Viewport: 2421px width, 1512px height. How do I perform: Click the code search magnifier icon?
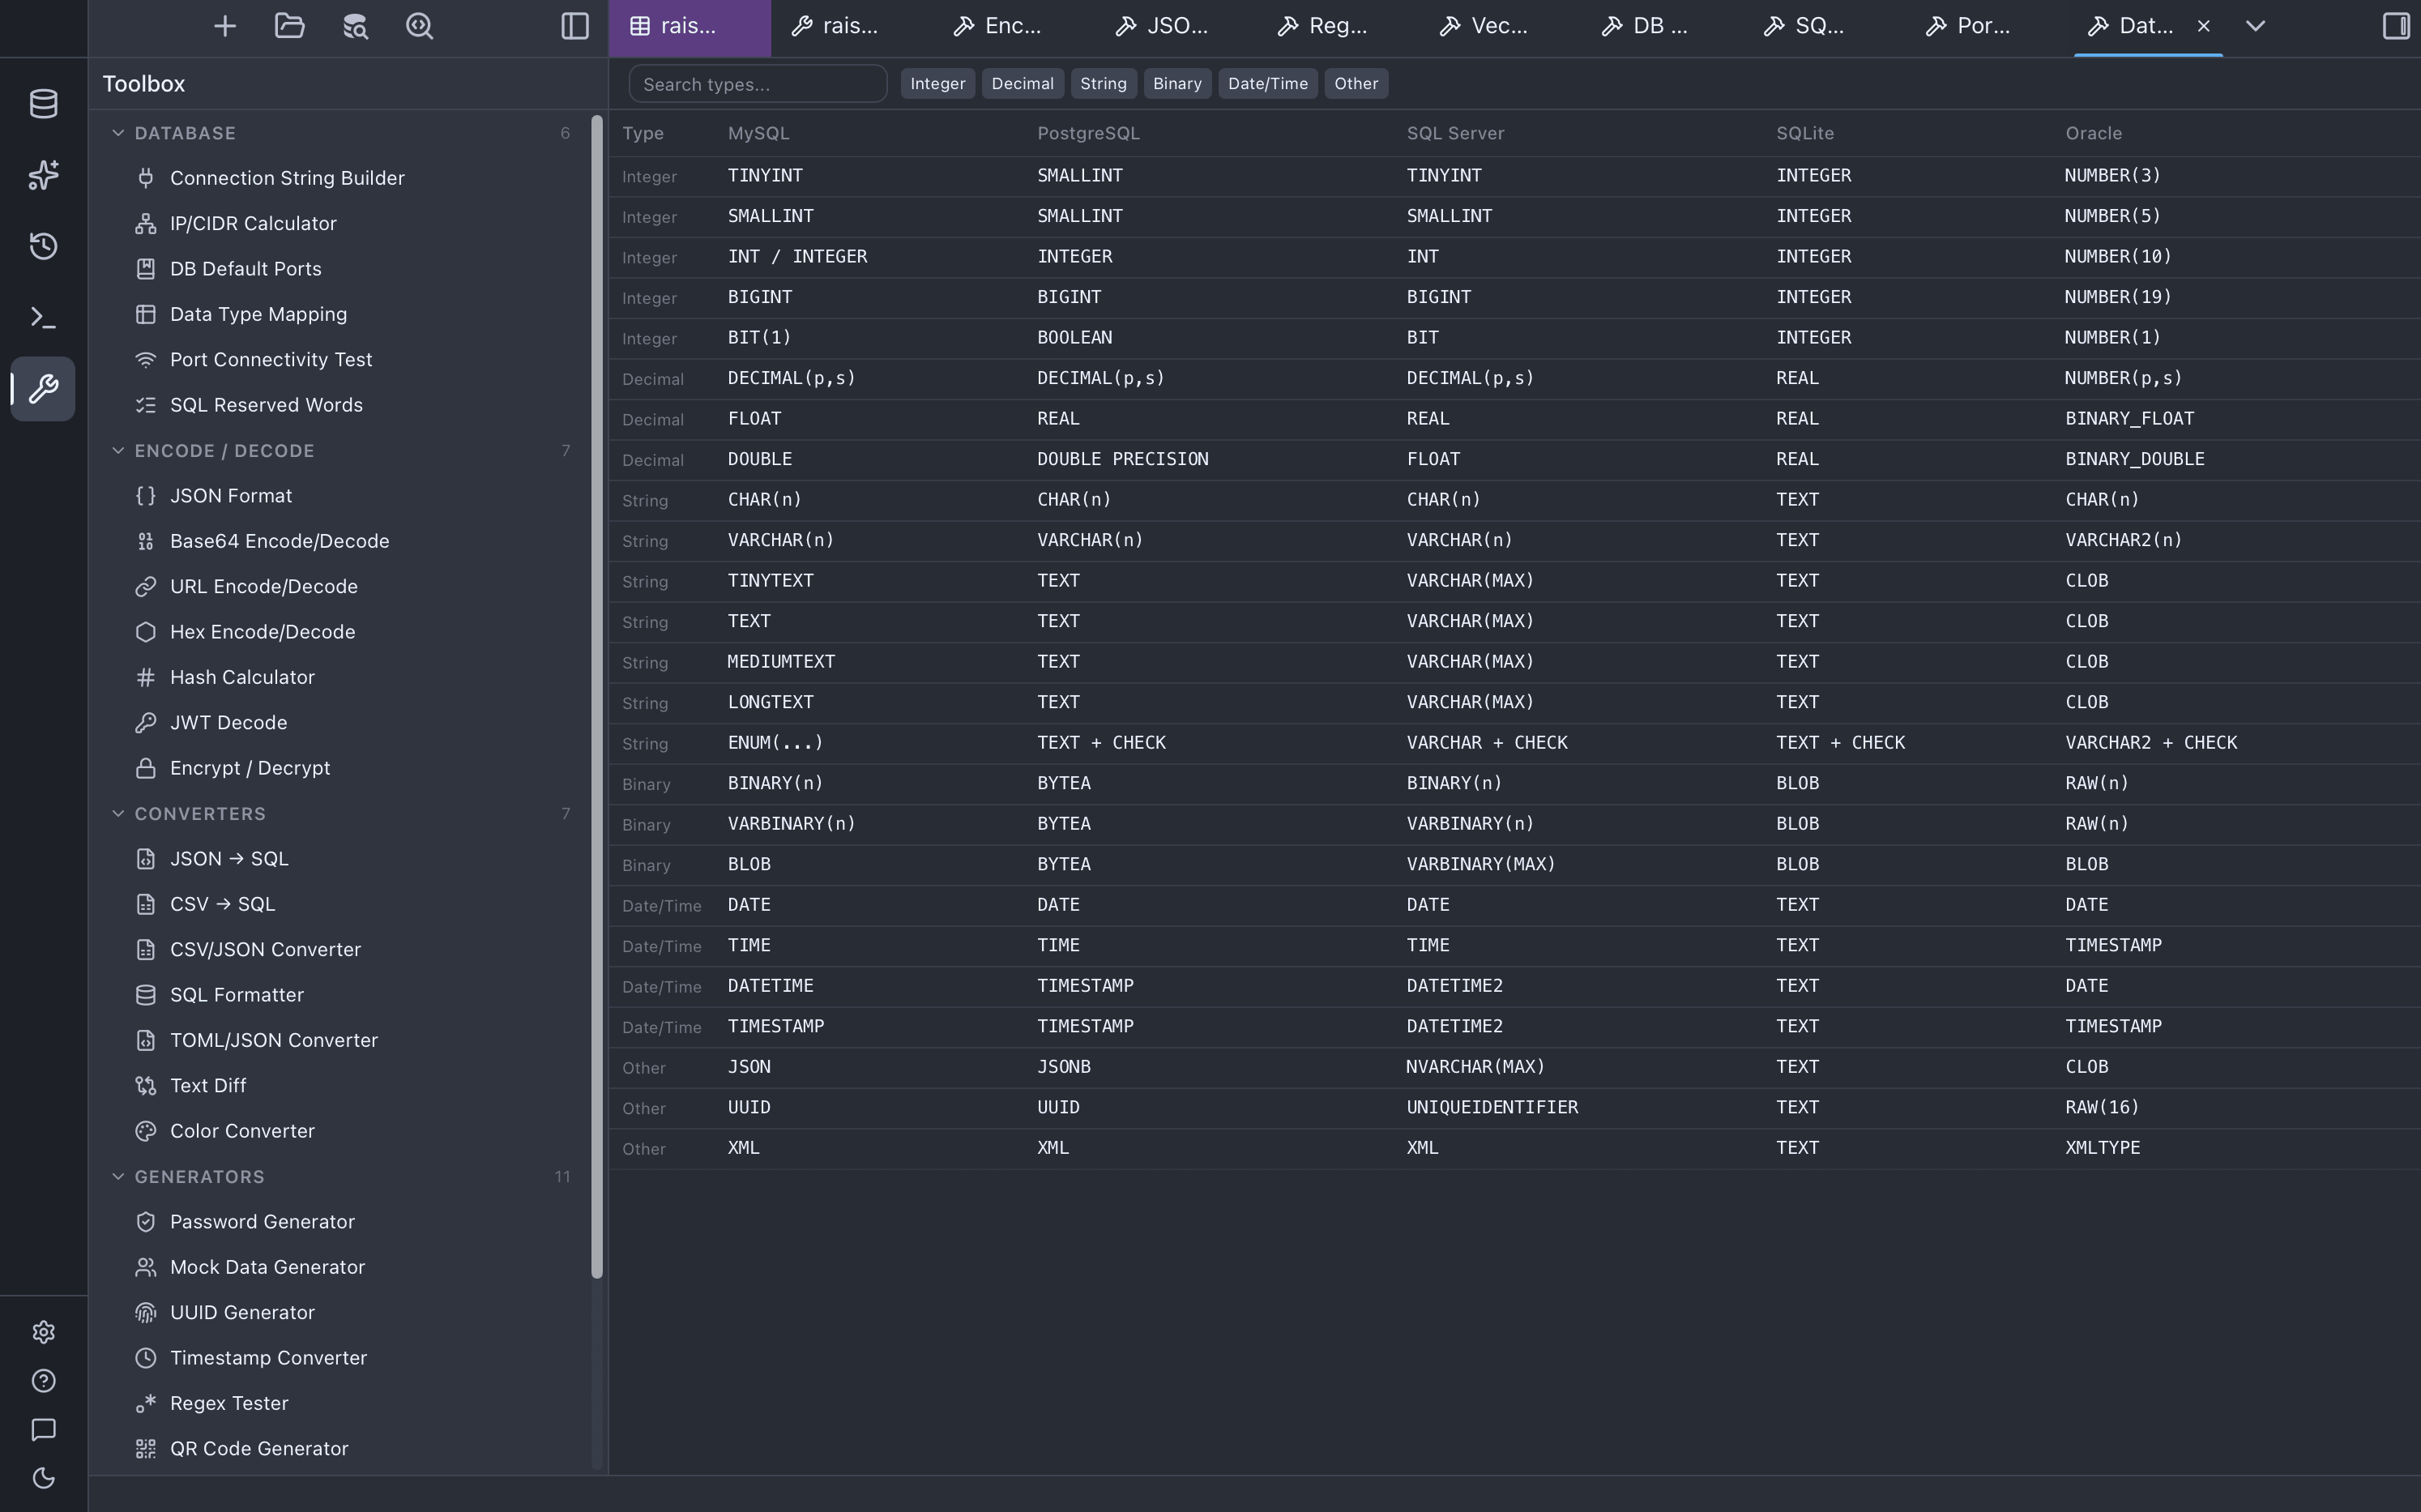419,26
